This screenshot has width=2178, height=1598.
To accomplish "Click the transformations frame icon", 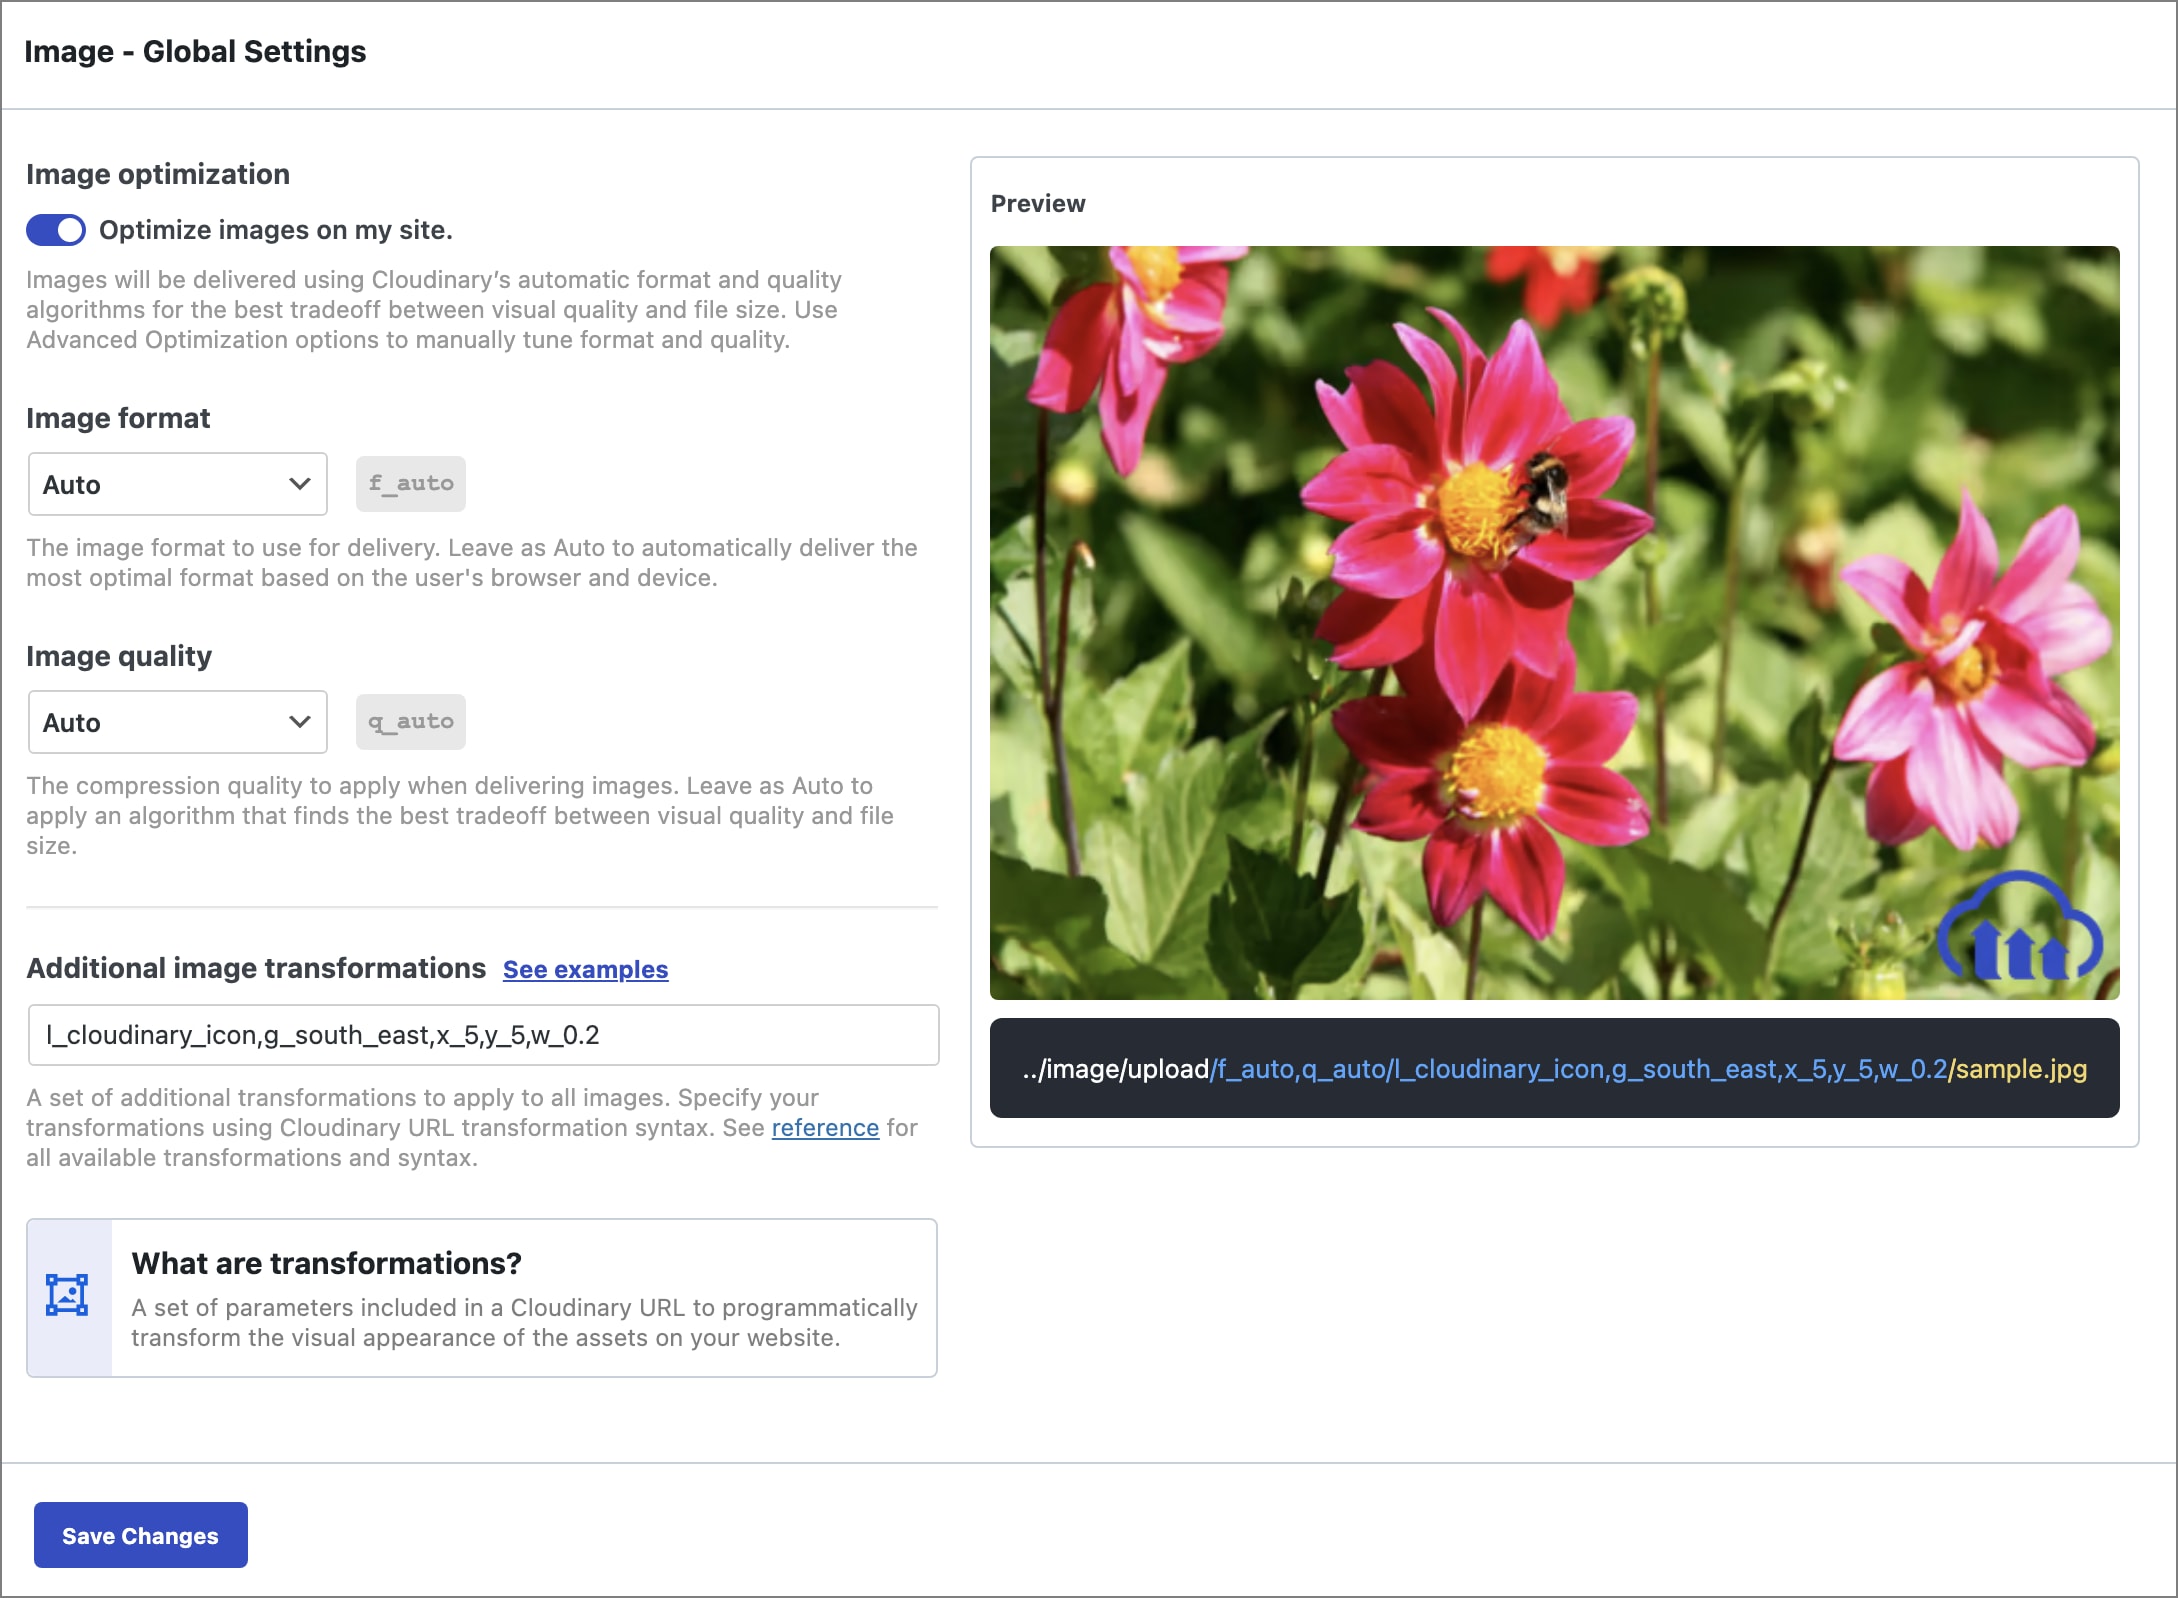I will coord(68,1295).
